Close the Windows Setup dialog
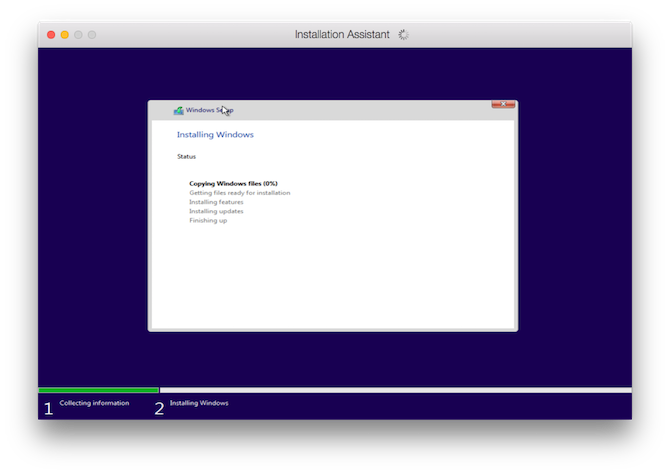670x474 pixels. 503,104
